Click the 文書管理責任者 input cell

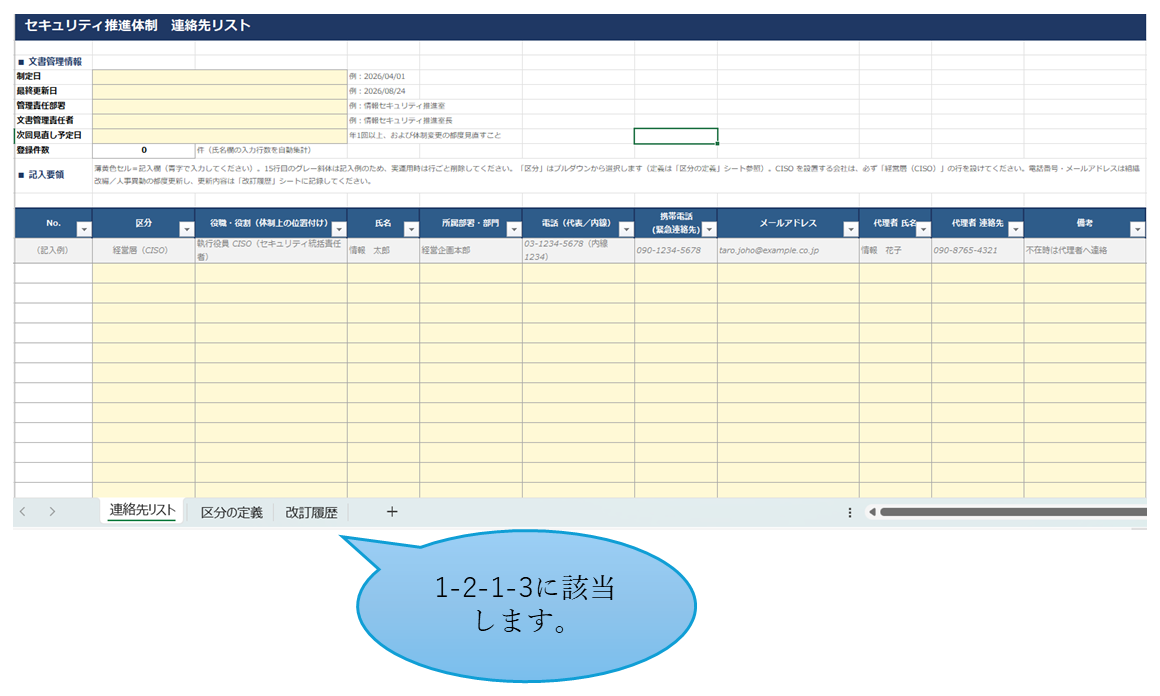coord(220,121)
